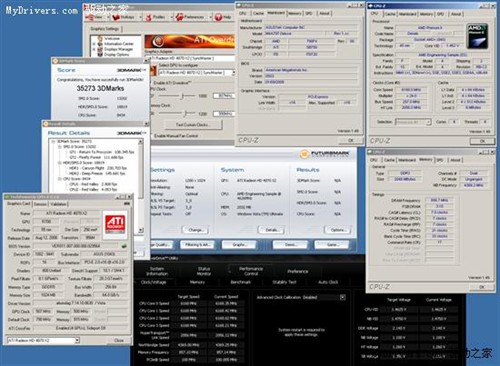Open the graphics card dropdown in GPU-Z
Viewport: 500px width, 366px height.
pos(43,340)
